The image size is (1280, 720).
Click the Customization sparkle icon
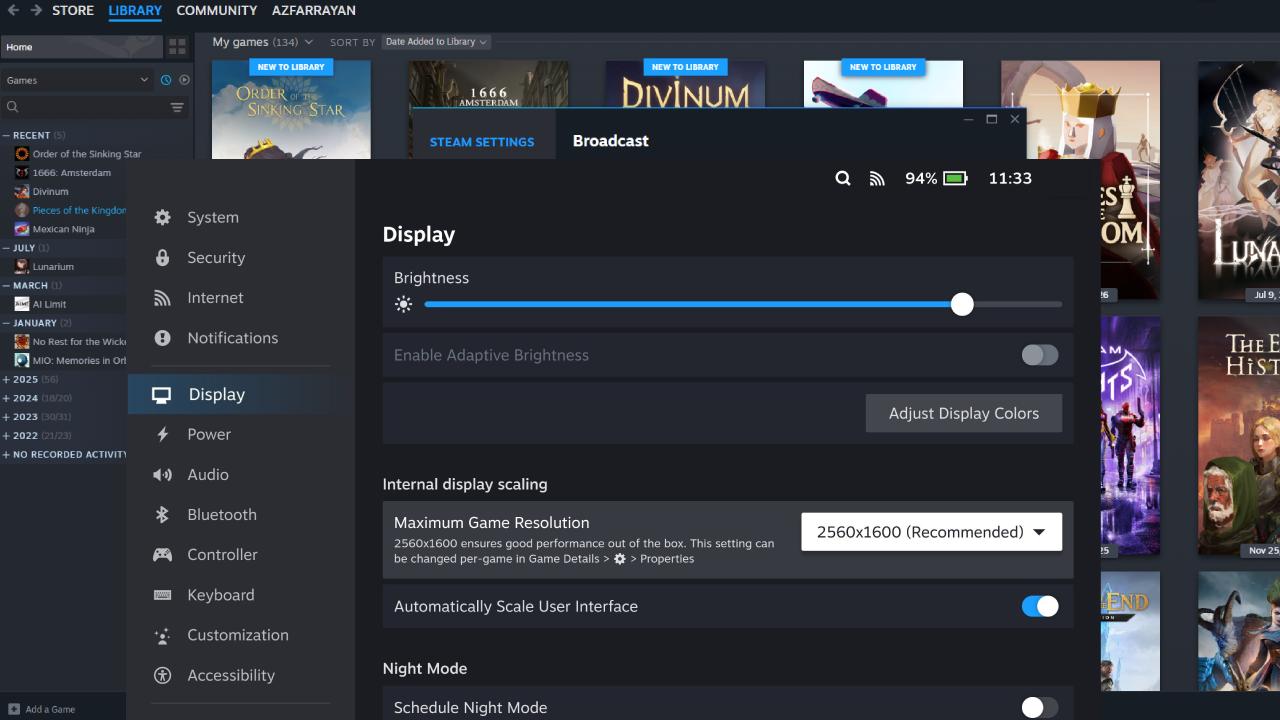(x=162, y=635)
